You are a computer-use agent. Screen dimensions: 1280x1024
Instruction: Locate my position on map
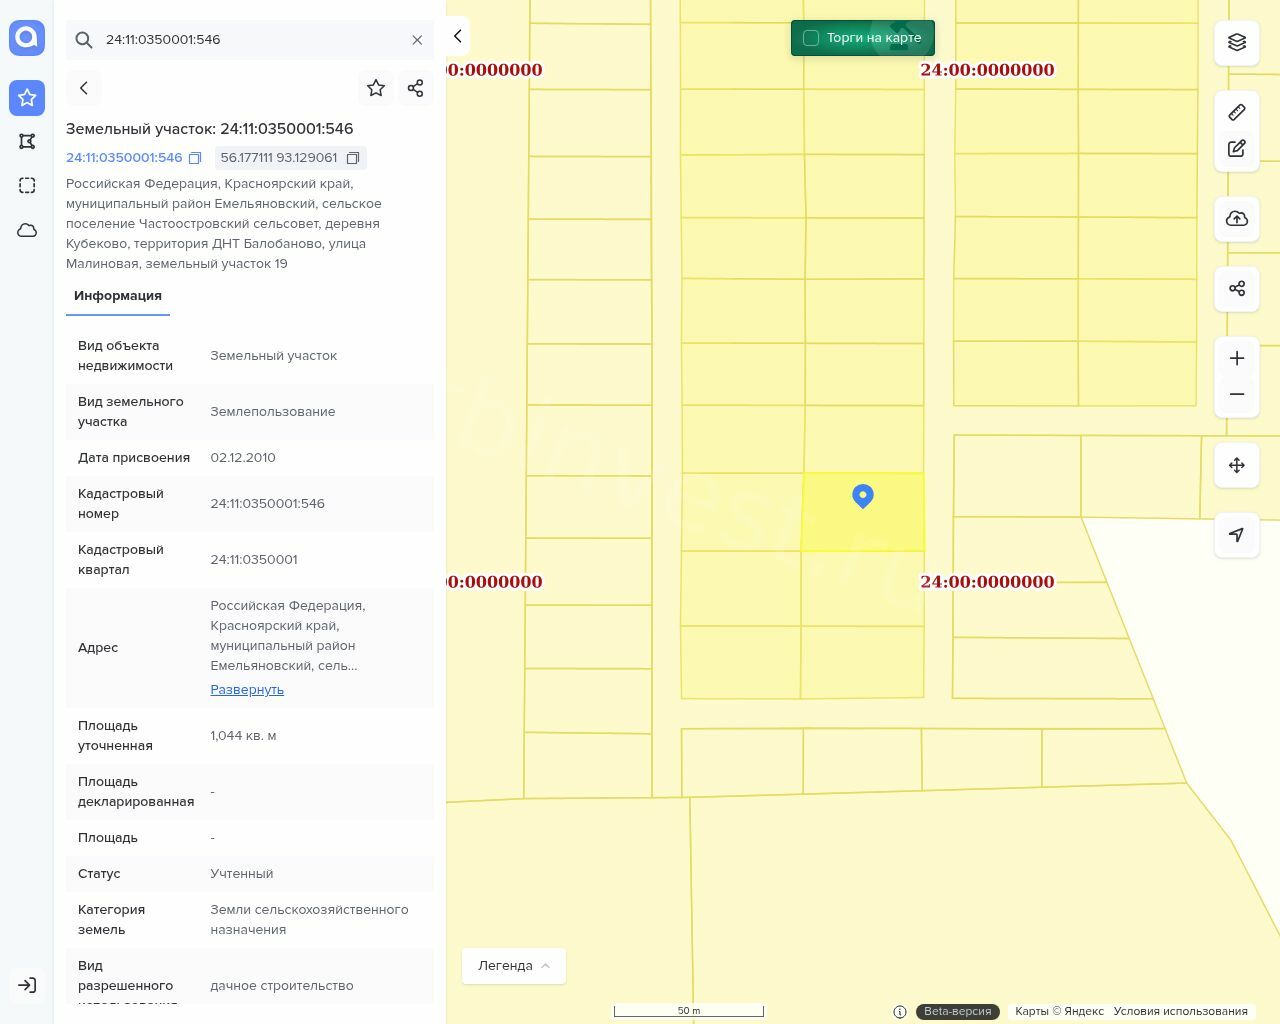[1237, 535]
